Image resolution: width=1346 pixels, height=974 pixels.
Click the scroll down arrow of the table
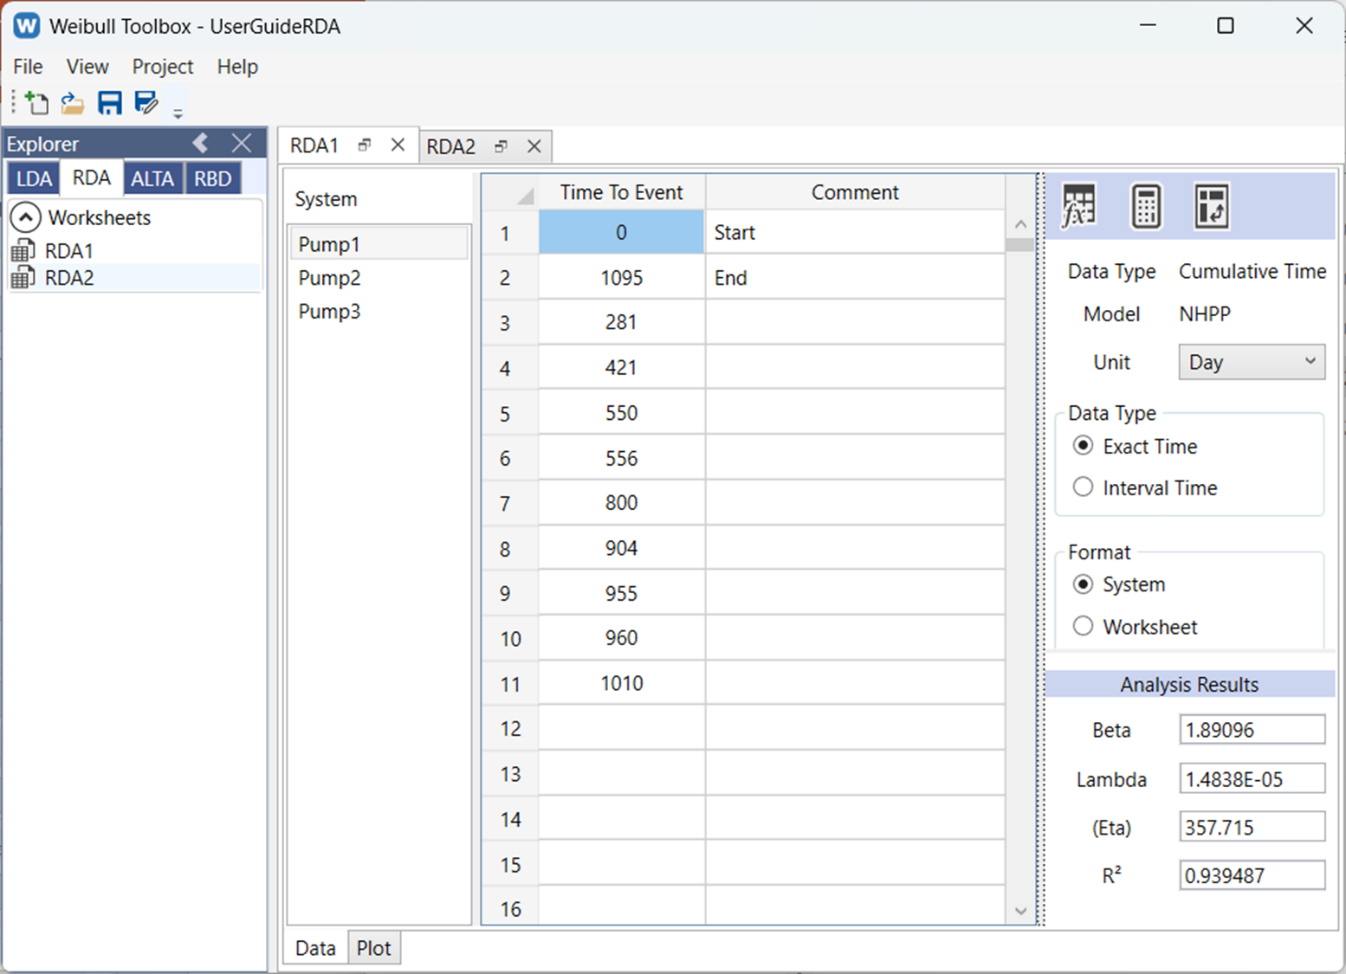click(x=1020, y=910)
